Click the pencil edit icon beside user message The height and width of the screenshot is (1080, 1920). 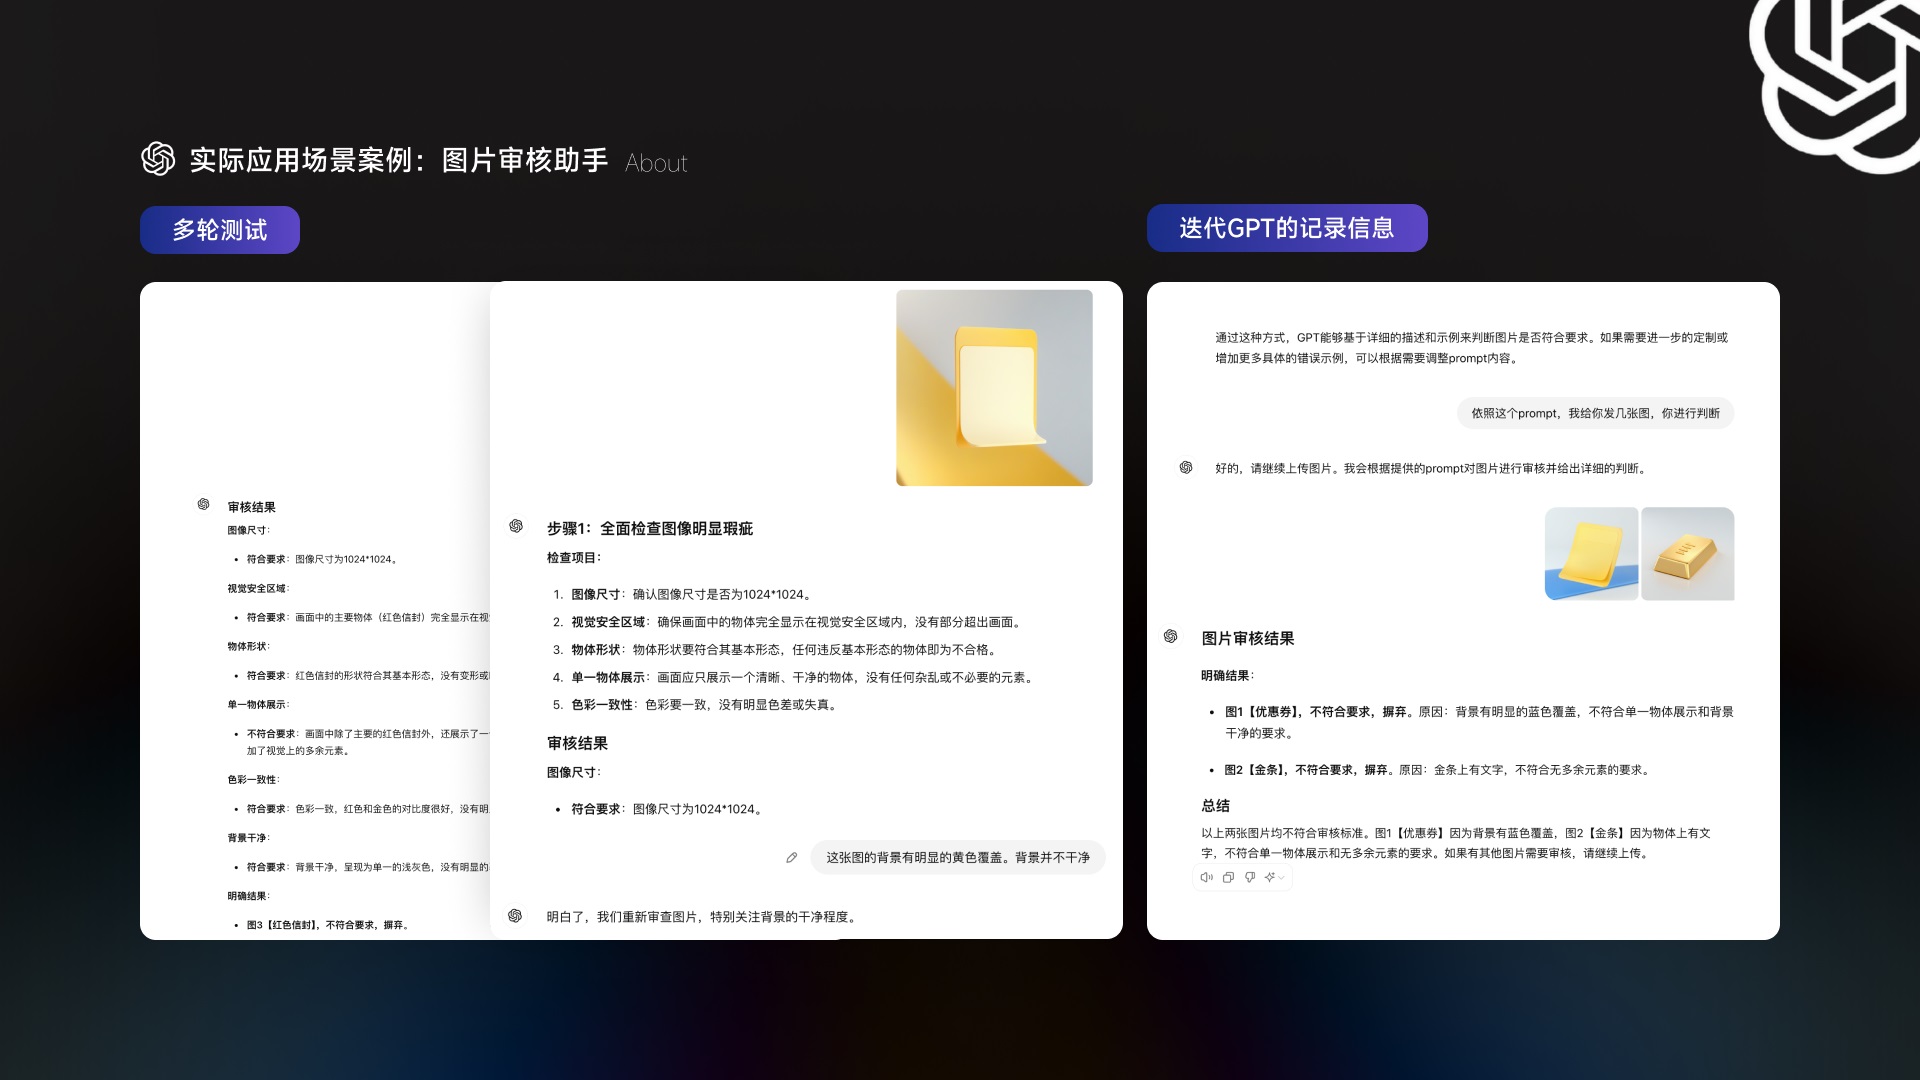[791, 857]
